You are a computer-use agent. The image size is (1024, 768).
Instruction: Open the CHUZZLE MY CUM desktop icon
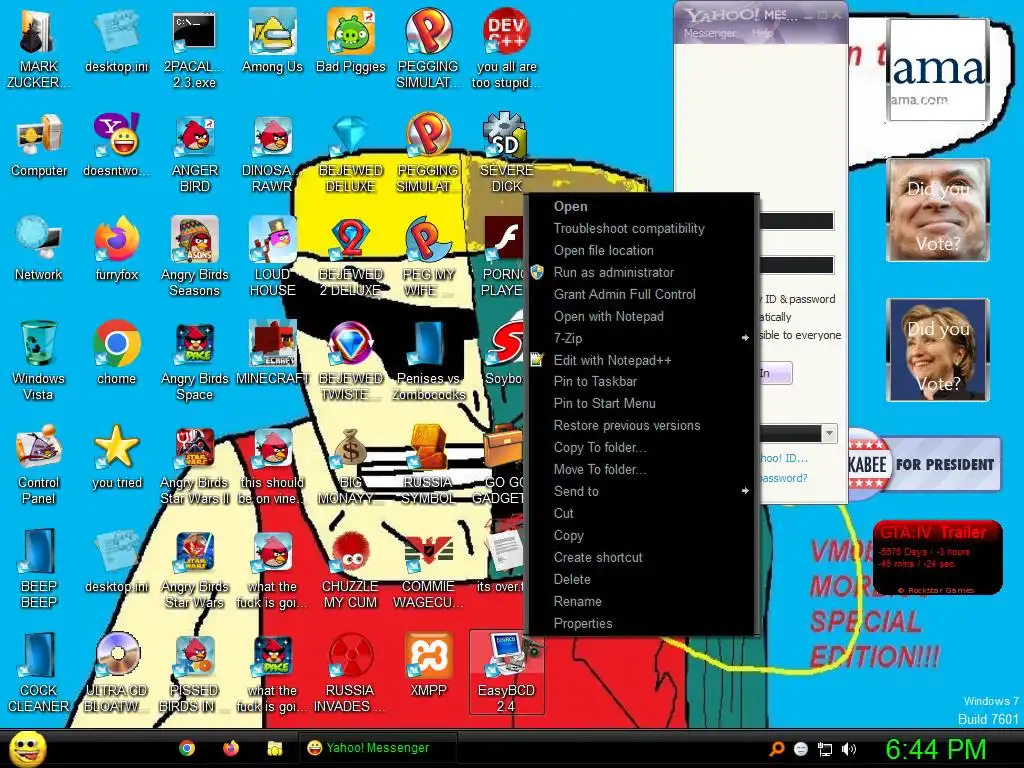point(351,569)
